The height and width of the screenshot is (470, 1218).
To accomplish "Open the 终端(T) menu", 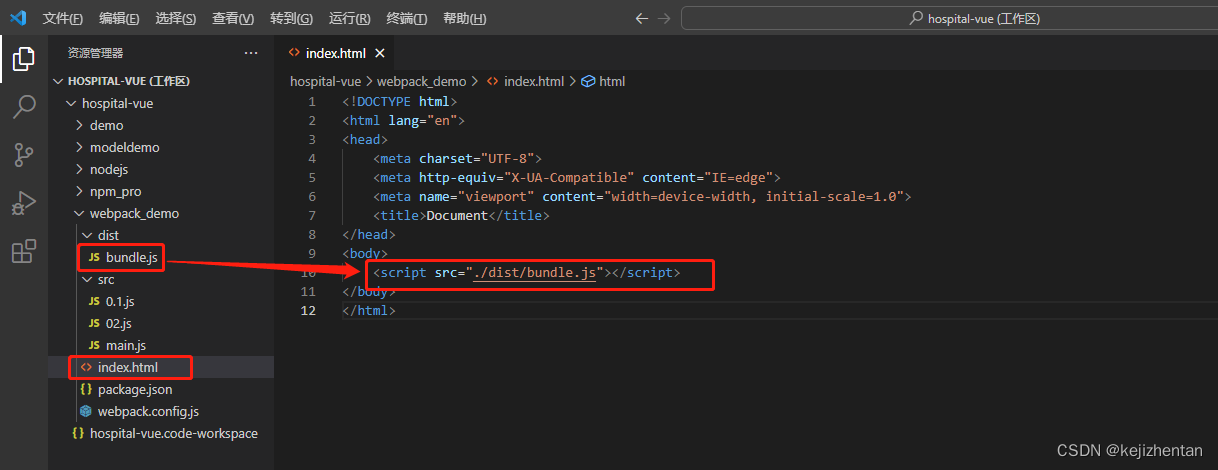I will click(406, 19).
